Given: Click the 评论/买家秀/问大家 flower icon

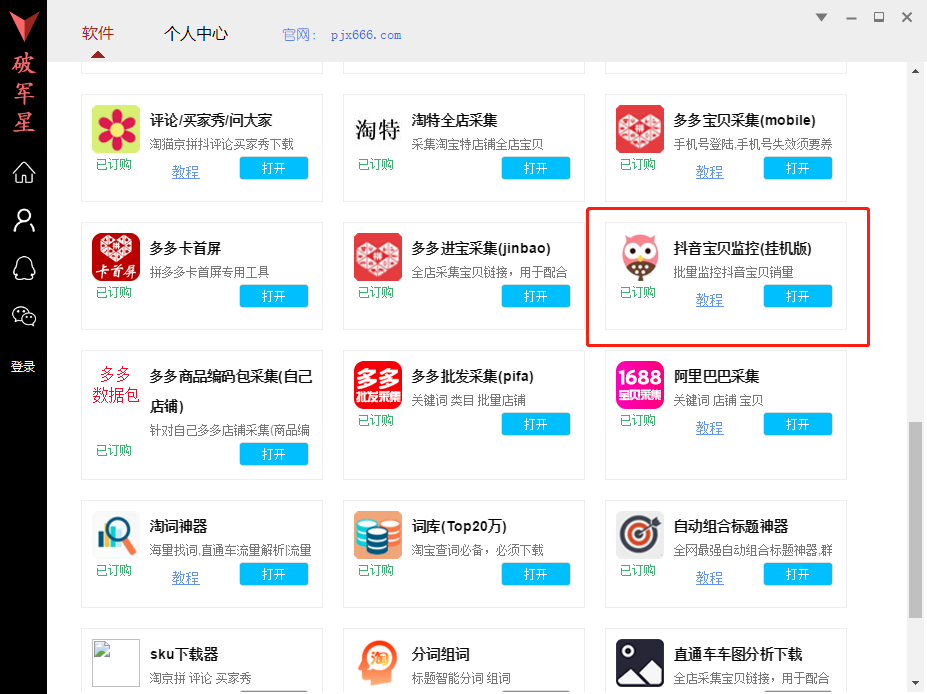Looking at the screenshot, I should (x=116, y=129).
